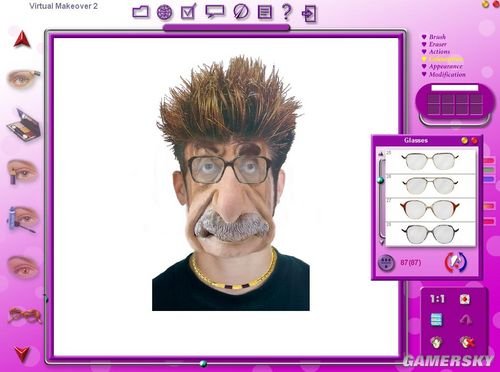Close the Glasses panel with red button
The height and width of the screenshot is (372, 500).
pos(474,141)
